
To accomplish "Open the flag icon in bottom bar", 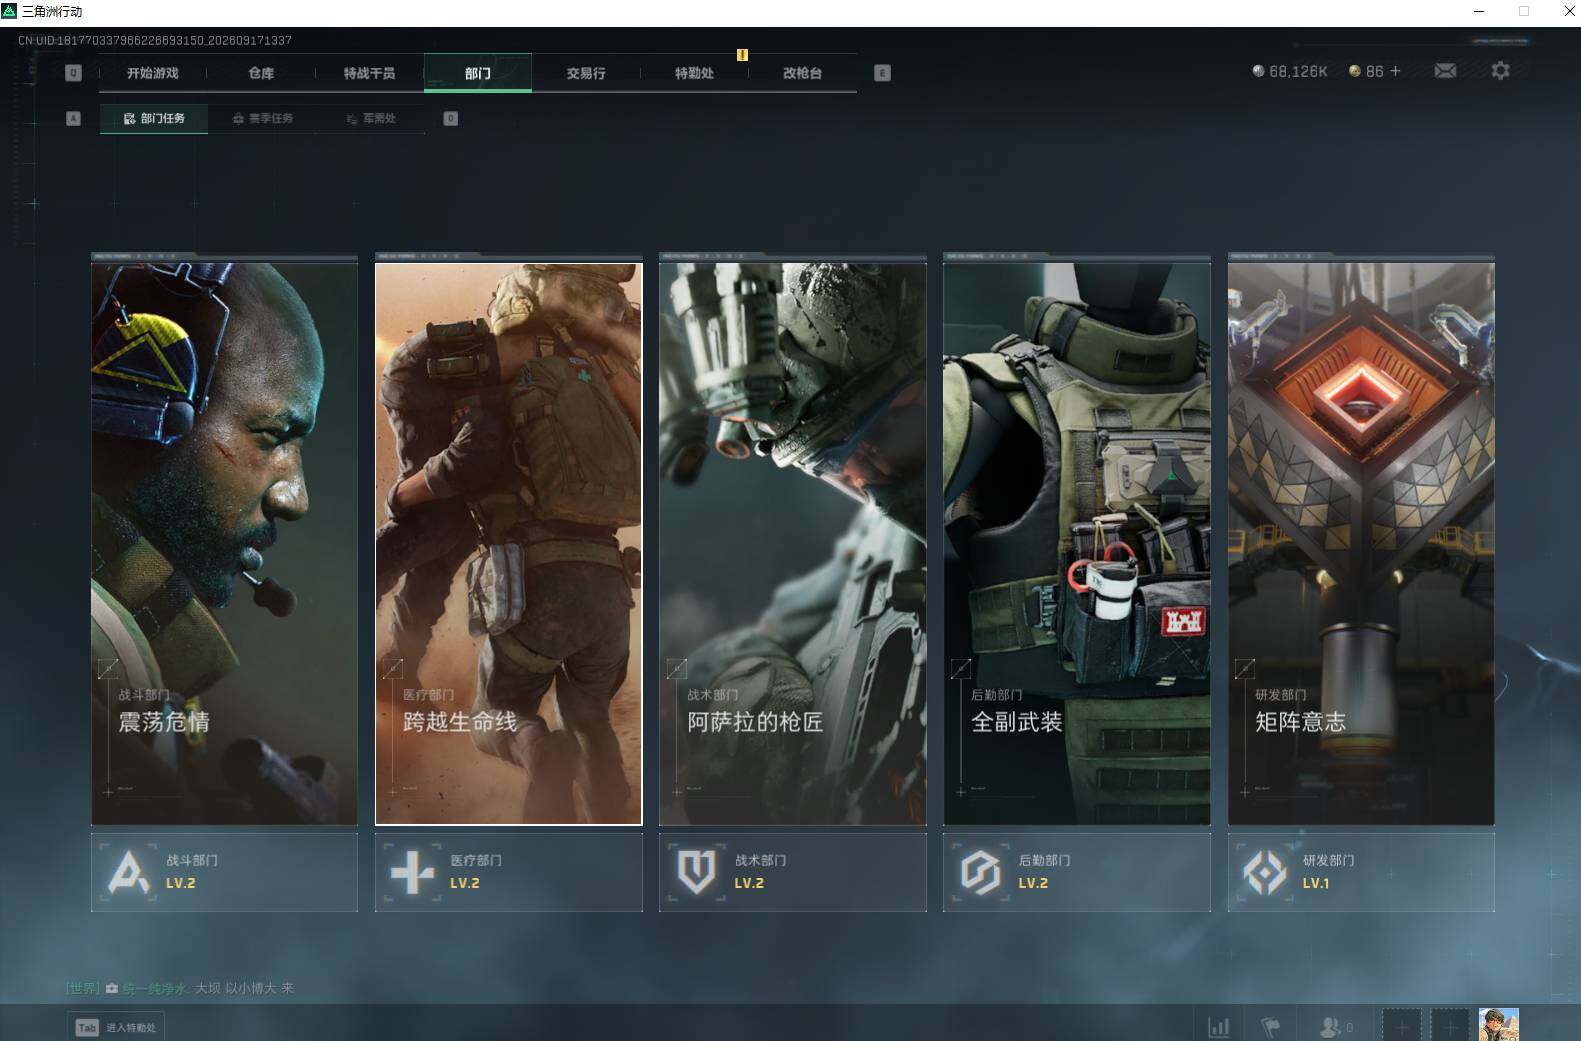I will [1271, 1027].
